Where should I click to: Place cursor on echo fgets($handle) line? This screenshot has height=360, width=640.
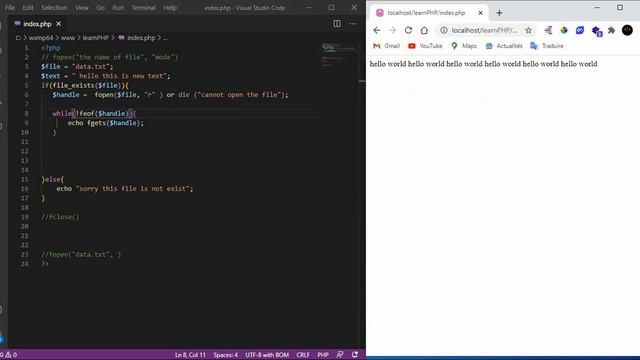[106, 123]
